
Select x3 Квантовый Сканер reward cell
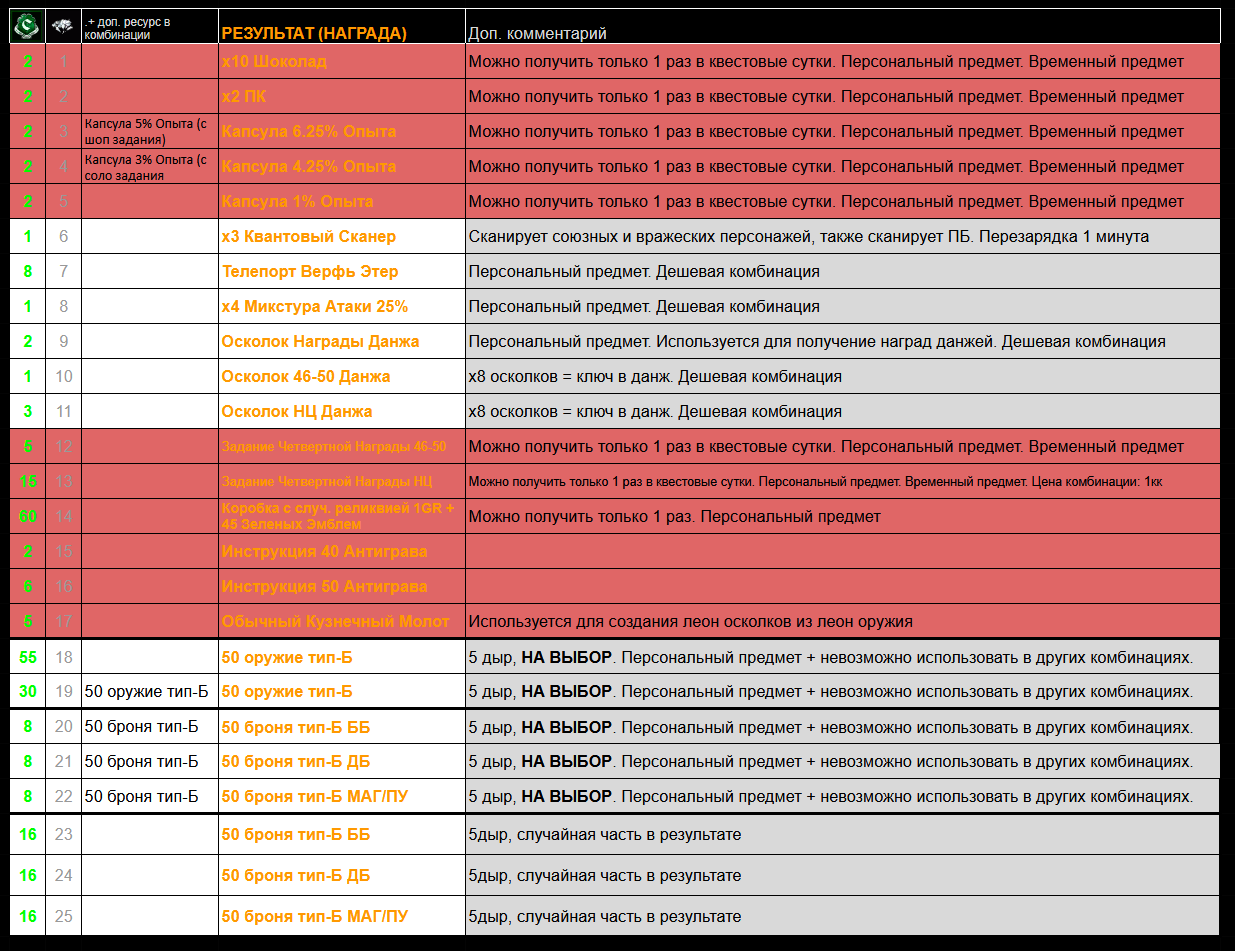[x=308, y=237]
